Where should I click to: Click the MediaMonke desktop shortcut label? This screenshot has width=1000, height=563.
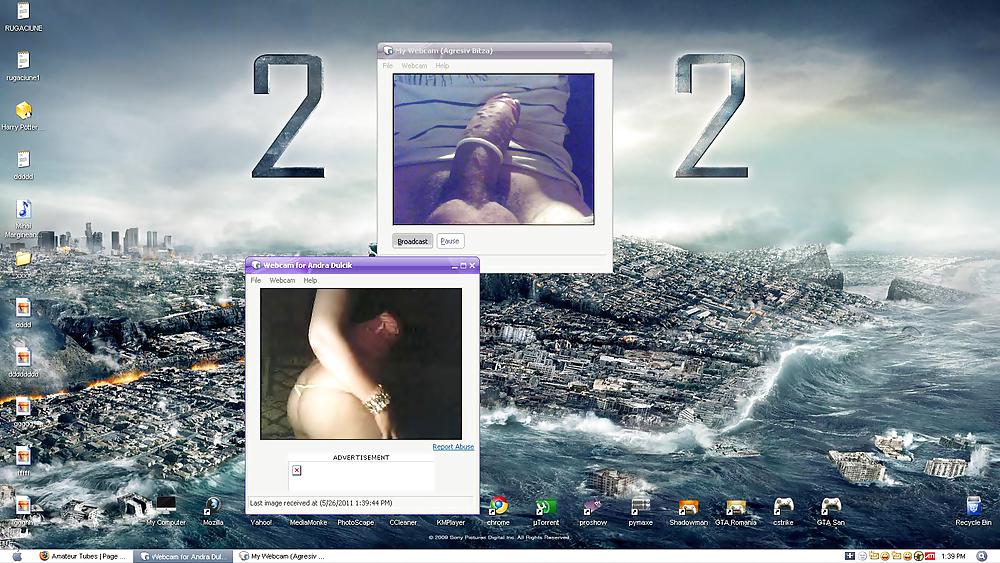(x=308, y=522)
